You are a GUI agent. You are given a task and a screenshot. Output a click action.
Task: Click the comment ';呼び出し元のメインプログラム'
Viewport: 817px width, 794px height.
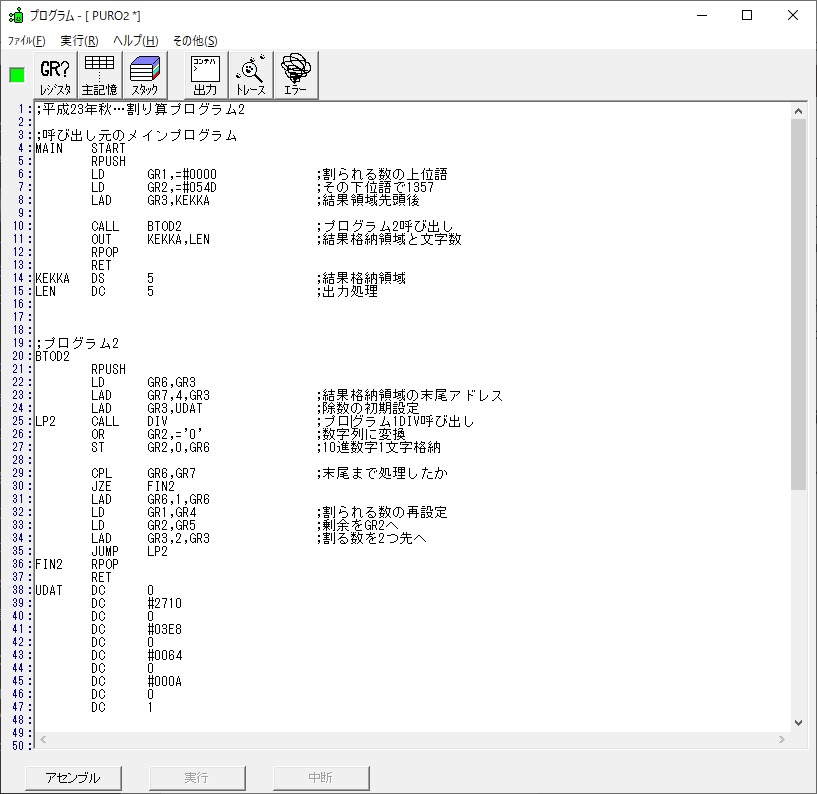pyautogui.click(x=136, y=135)
